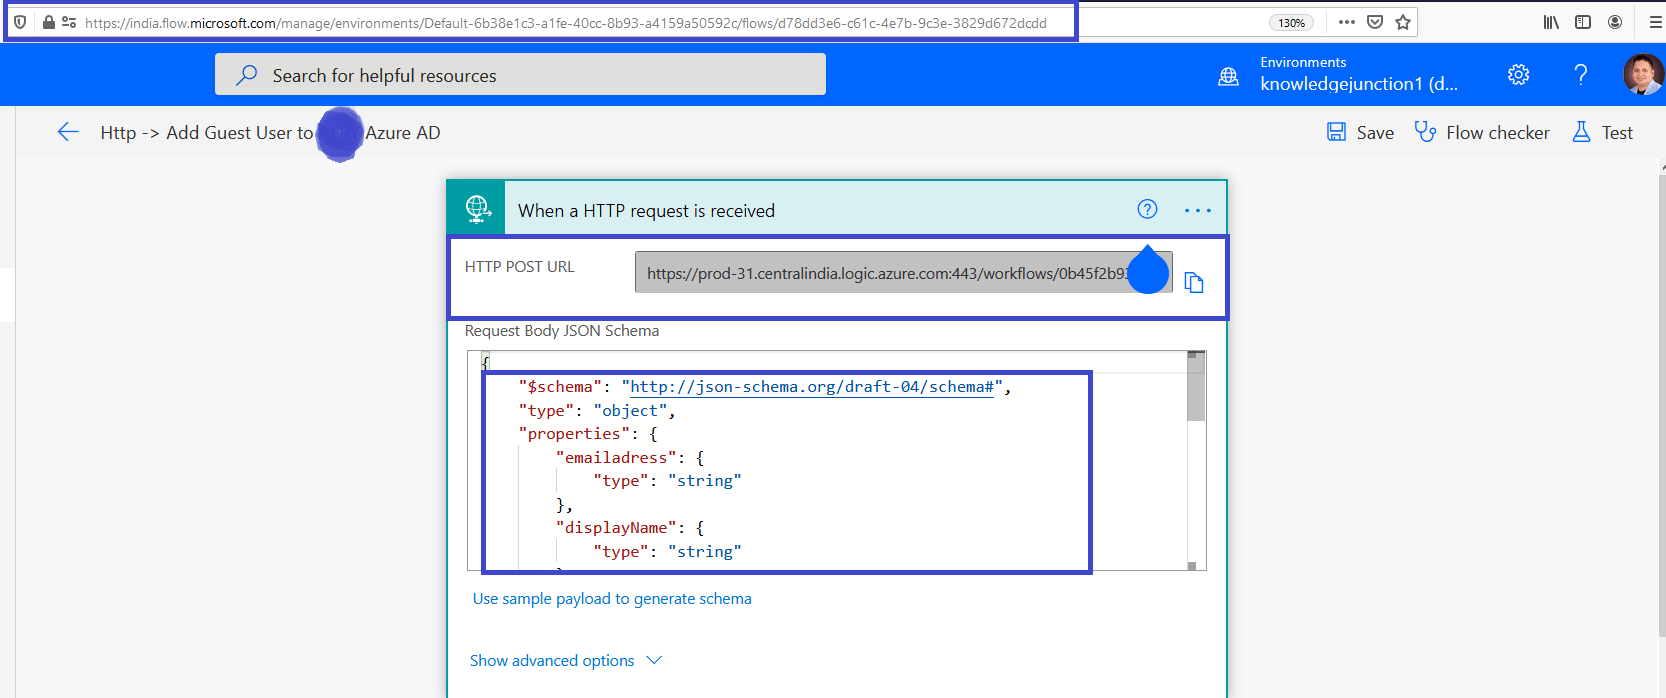Open the Firefox account icon
1666x698 pixels.
pos(1615,22)
